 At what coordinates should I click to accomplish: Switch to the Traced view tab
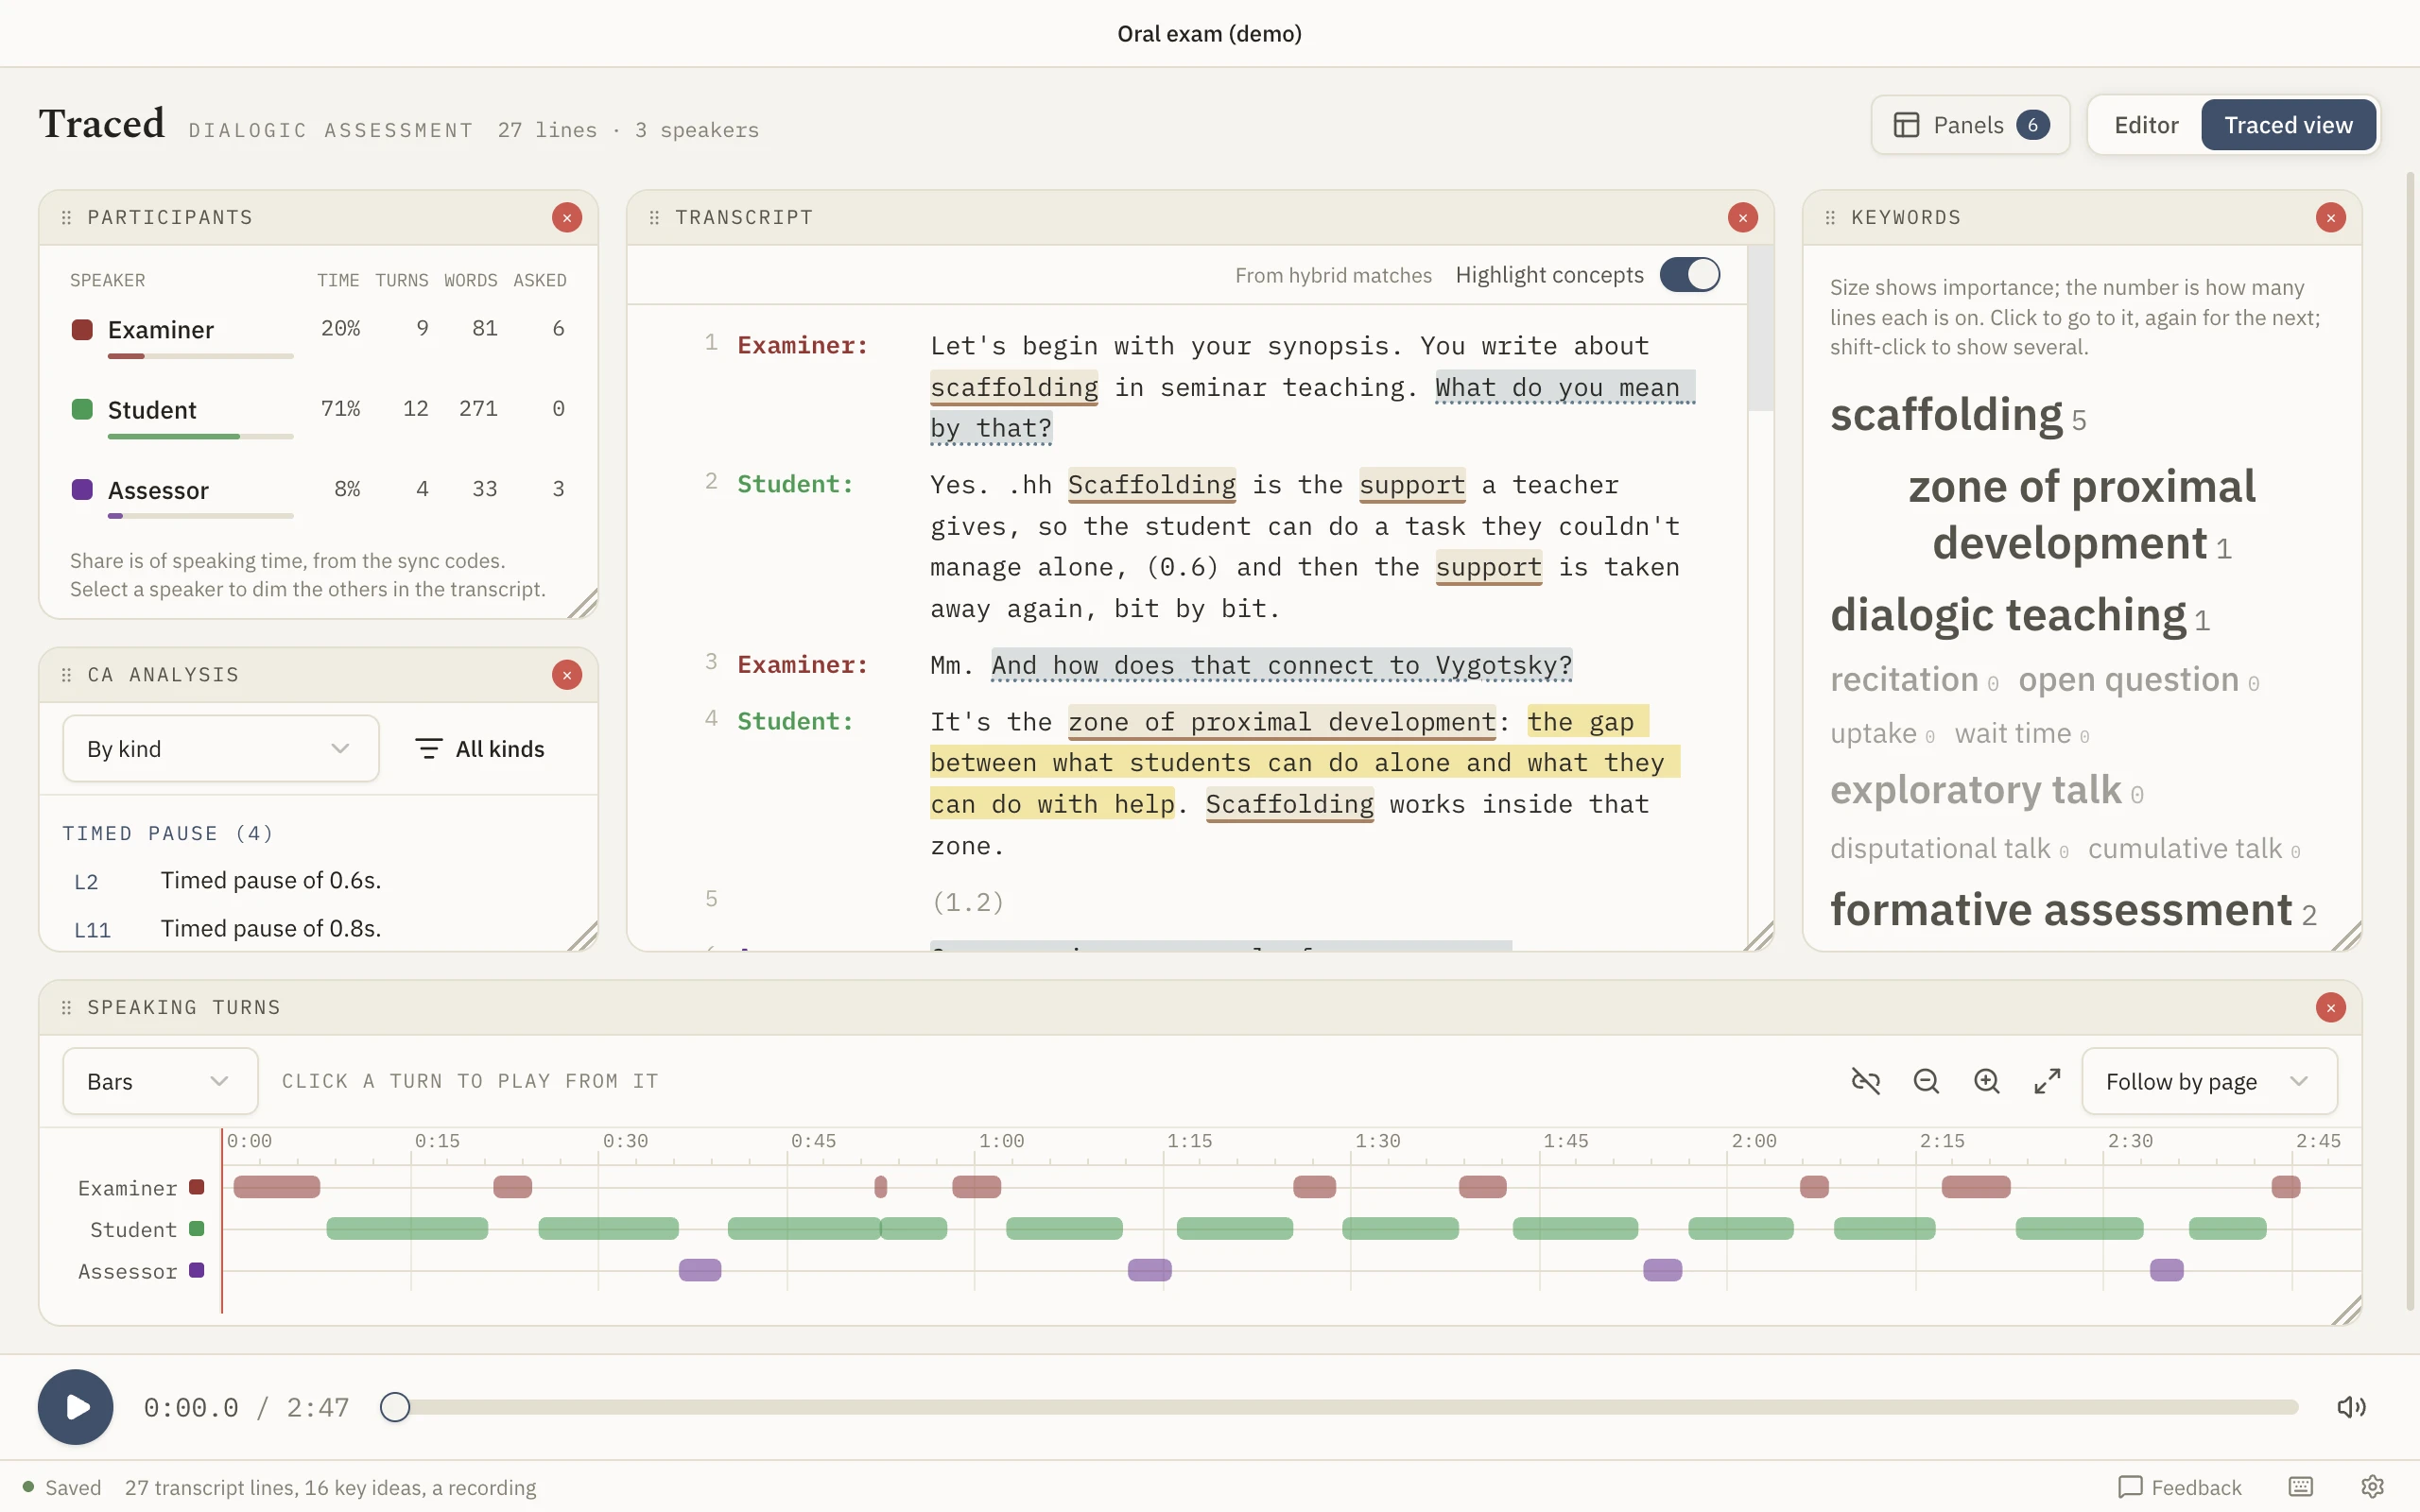[x=2288, y=125]
